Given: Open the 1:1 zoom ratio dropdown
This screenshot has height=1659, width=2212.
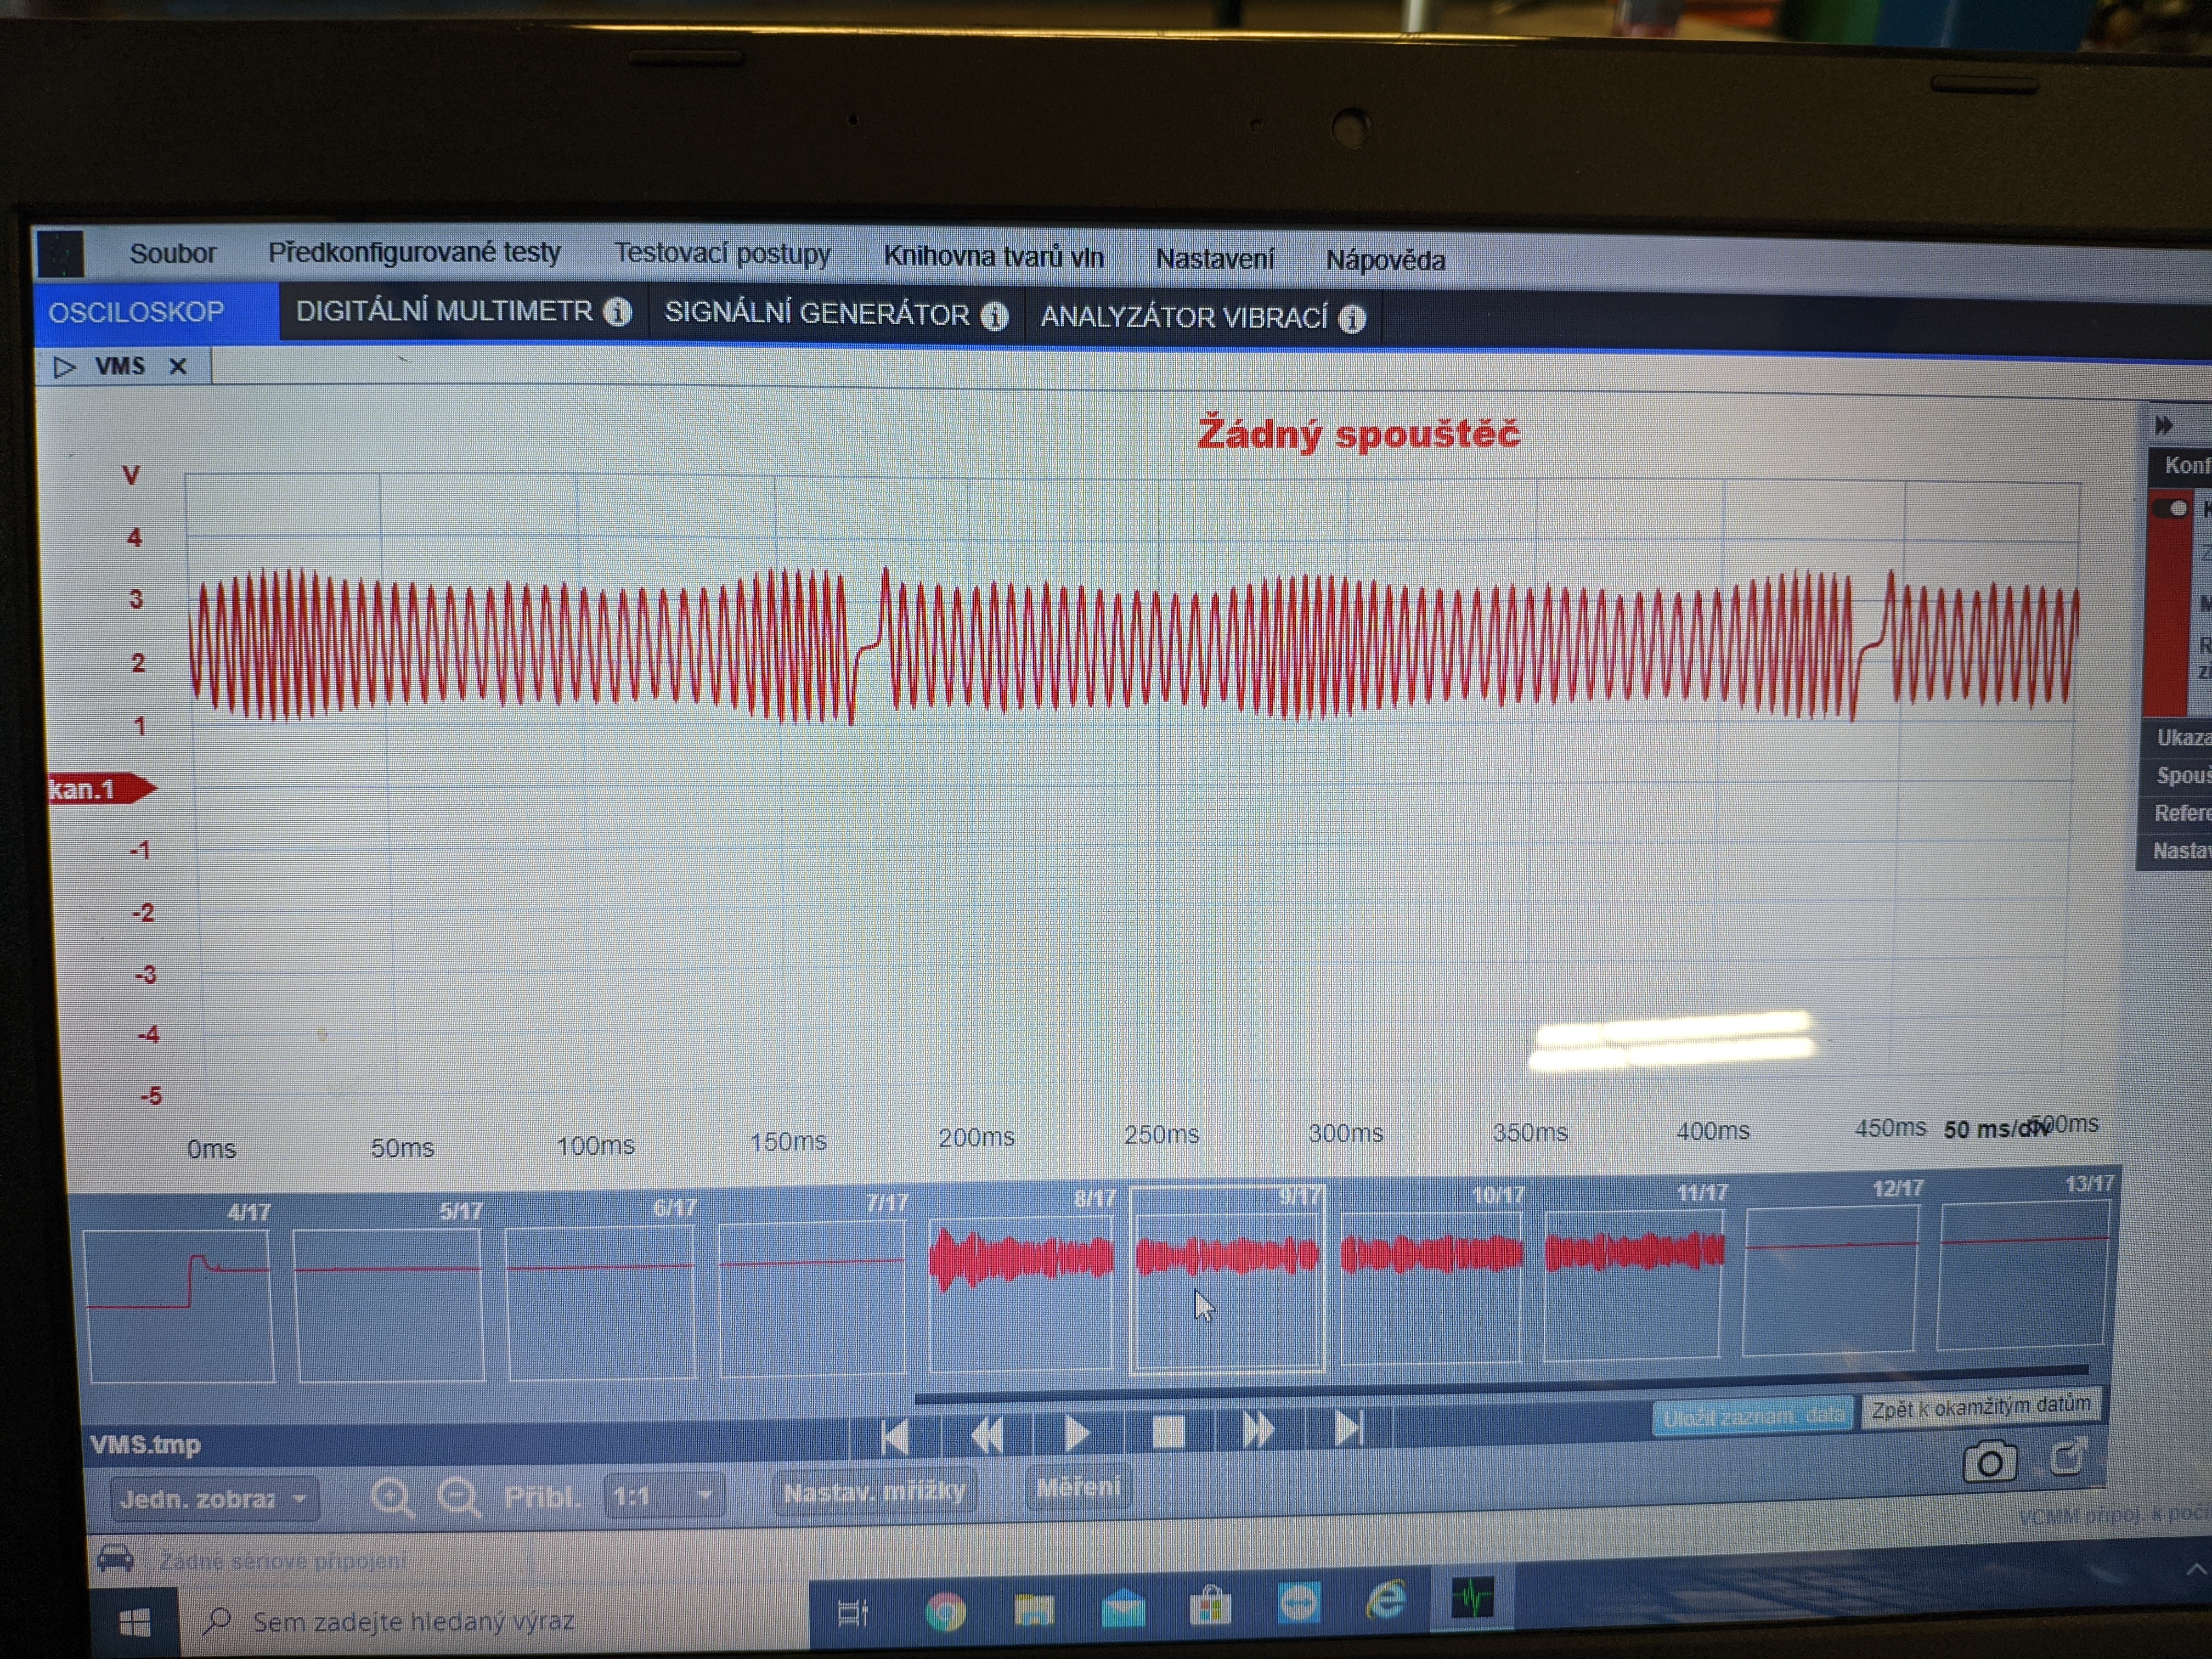Looking at the screenshot, I should [x=663, y=1496].
